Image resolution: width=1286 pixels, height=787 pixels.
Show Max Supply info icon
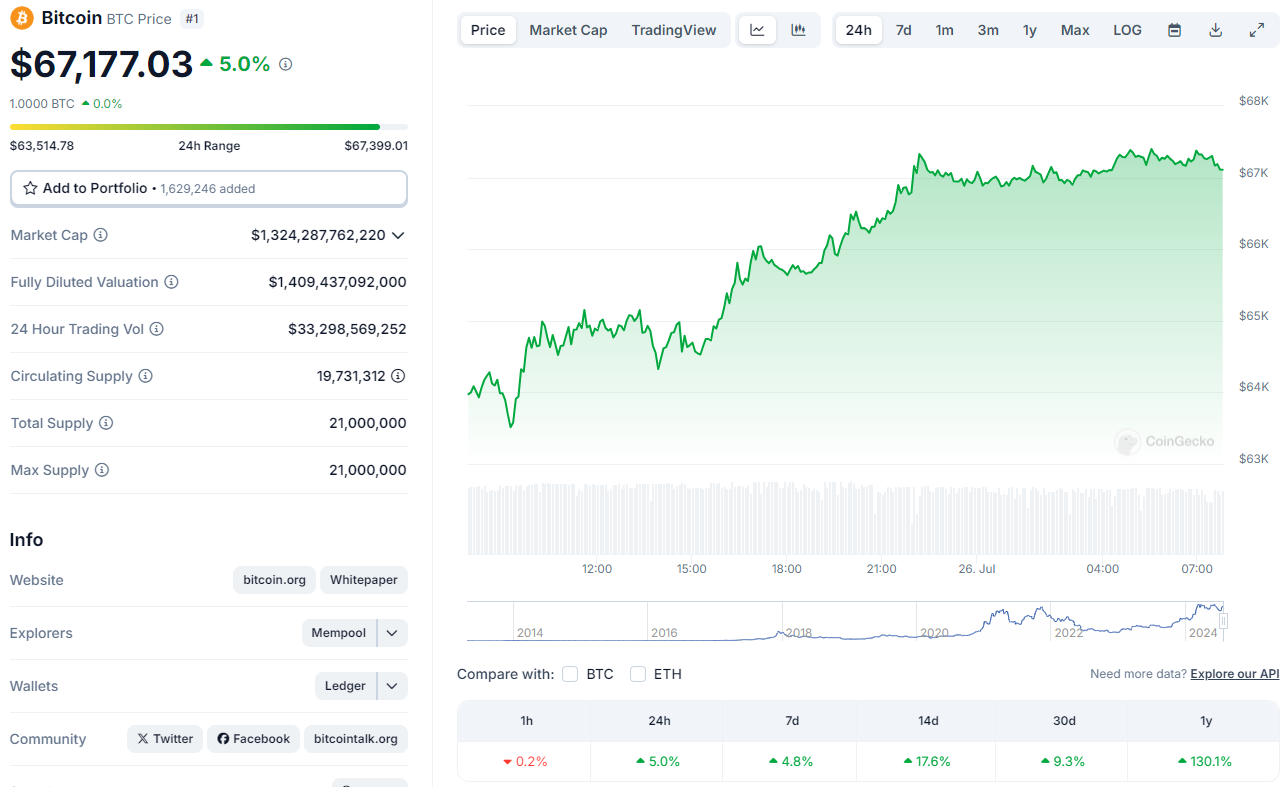(102, 470)
